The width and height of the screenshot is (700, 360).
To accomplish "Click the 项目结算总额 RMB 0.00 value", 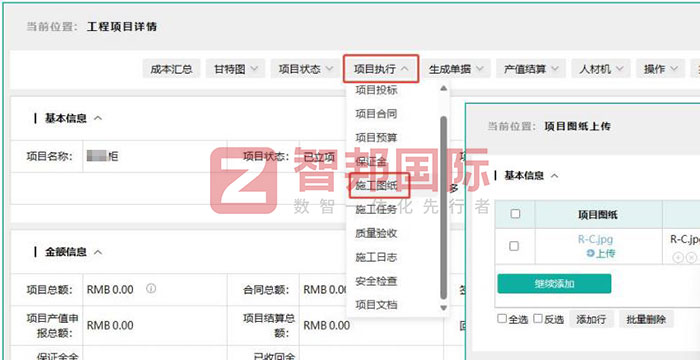I will 327,325.
